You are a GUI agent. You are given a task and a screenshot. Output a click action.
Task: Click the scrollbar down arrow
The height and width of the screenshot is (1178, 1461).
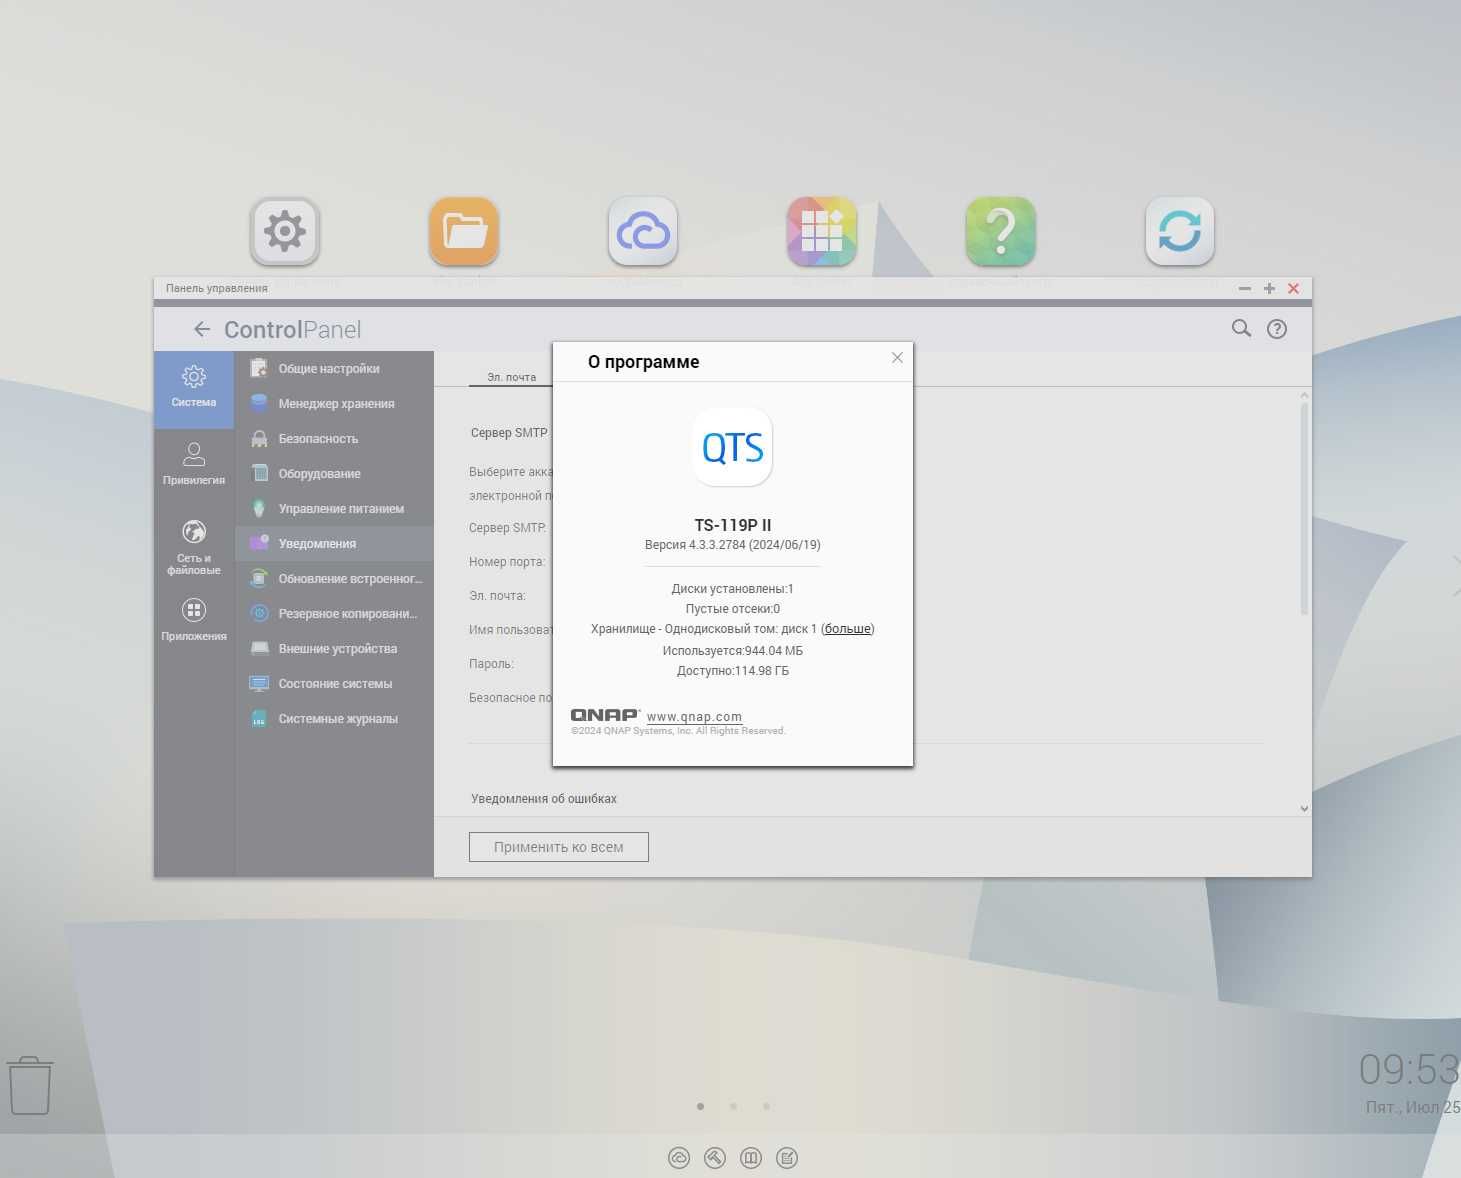click(1304, 809)
